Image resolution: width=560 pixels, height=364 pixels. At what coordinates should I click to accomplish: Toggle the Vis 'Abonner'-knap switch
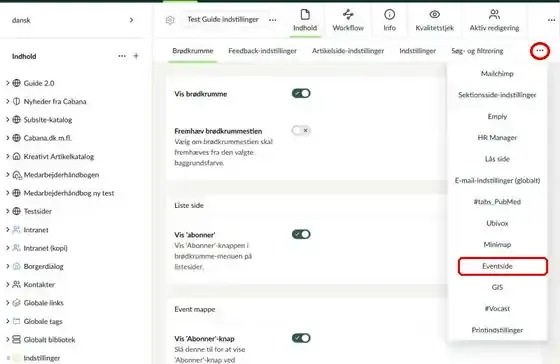(x=301, y=338)
